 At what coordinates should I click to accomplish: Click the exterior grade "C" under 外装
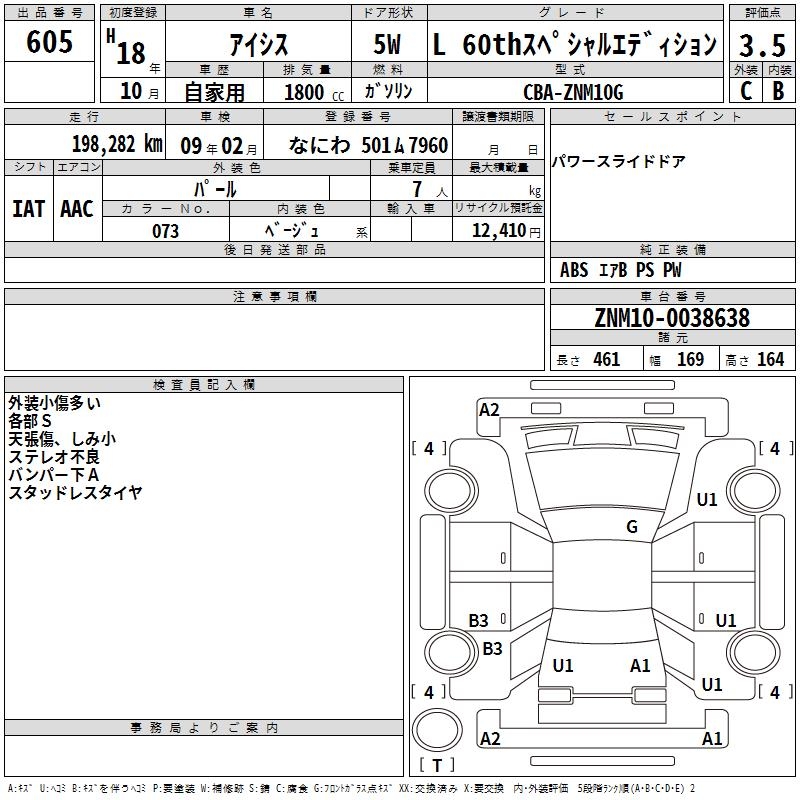coord(746,91)
